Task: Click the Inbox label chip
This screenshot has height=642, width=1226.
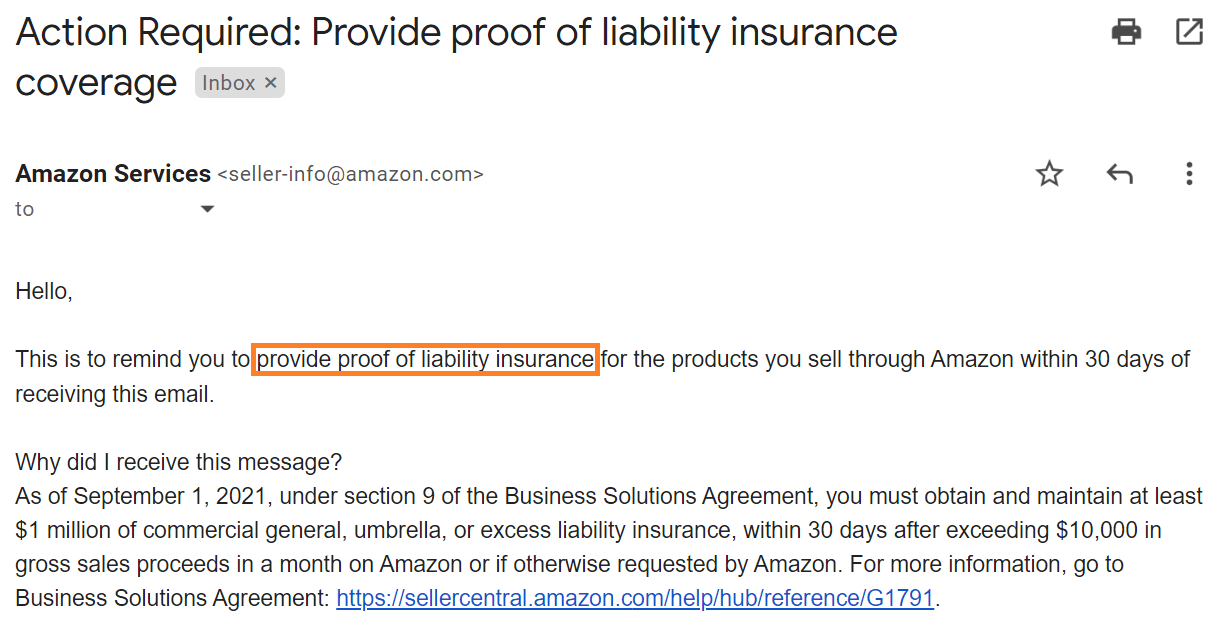Action: click(228, 82)
